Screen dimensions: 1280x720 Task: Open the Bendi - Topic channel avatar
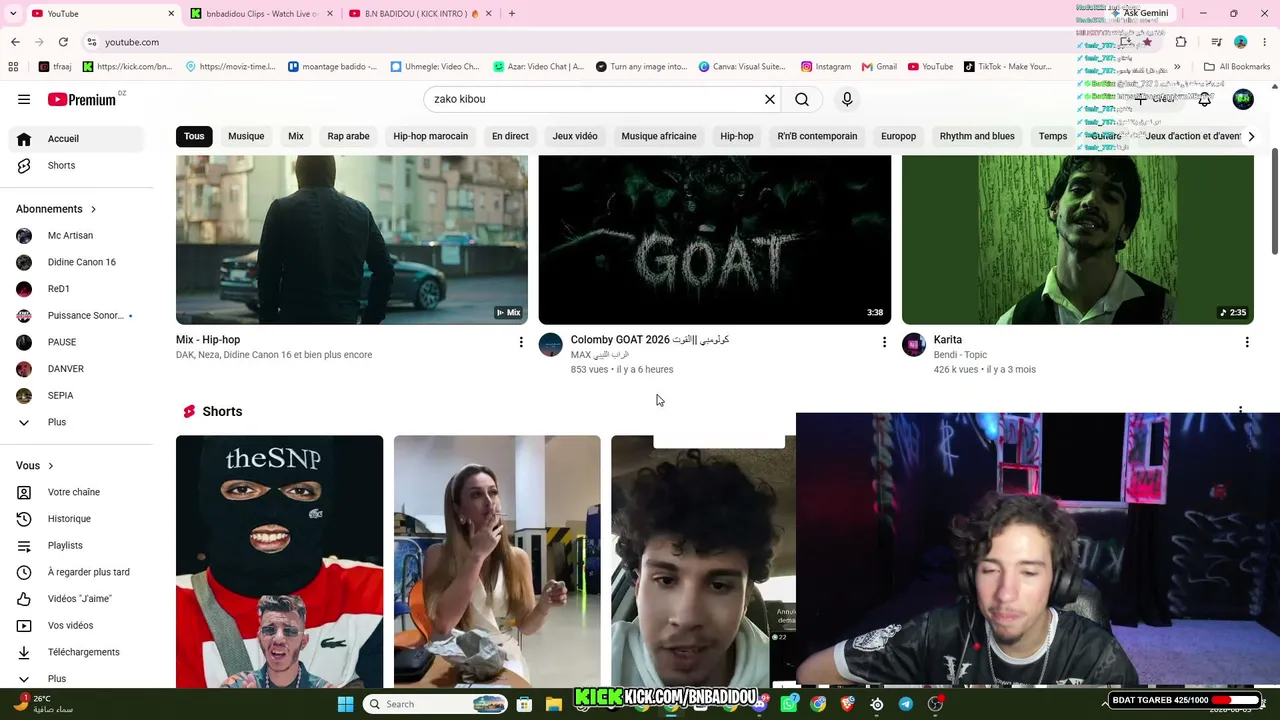point(914,345)
